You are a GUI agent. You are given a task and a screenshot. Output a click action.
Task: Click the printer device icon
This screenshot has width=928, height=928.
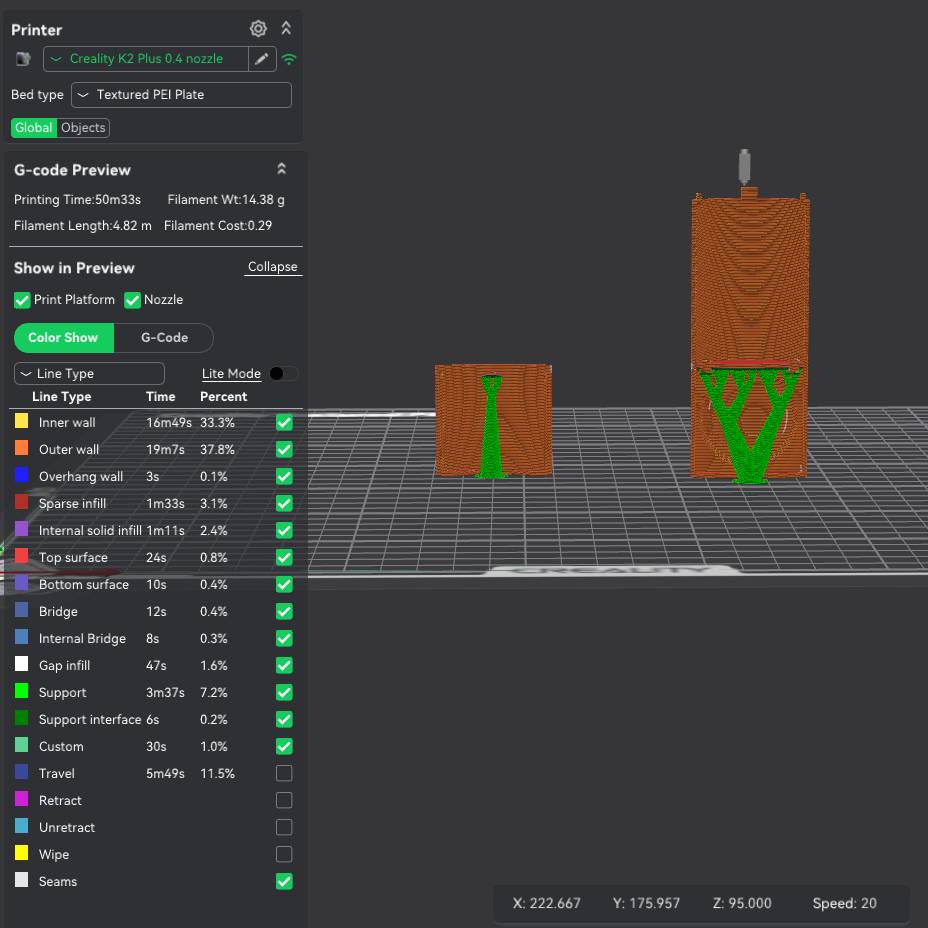23,59
